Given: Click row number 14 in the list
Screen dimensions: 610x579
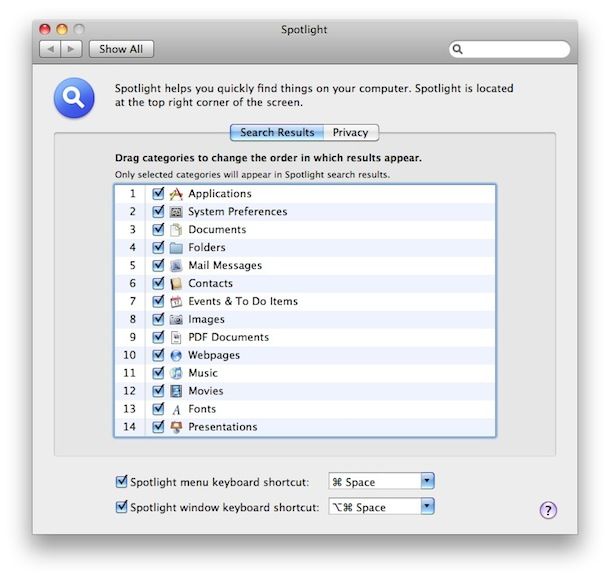Looking at the screenshot, I should 130,427.
